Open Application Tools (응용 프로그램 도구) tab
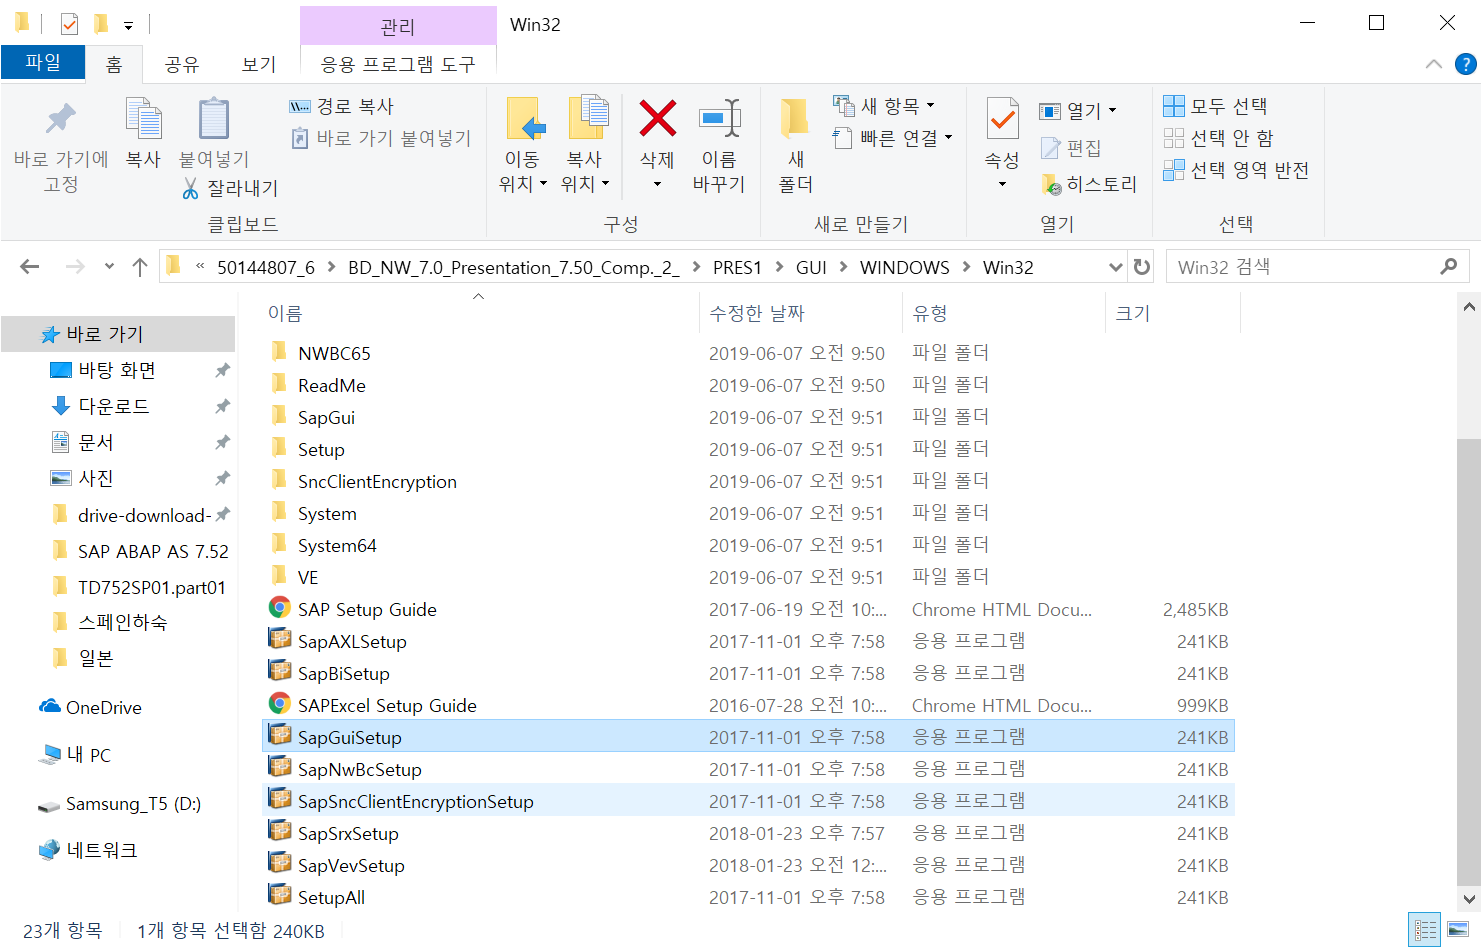This screenshot has height=948, width=1481. click(x=398, y=64)
